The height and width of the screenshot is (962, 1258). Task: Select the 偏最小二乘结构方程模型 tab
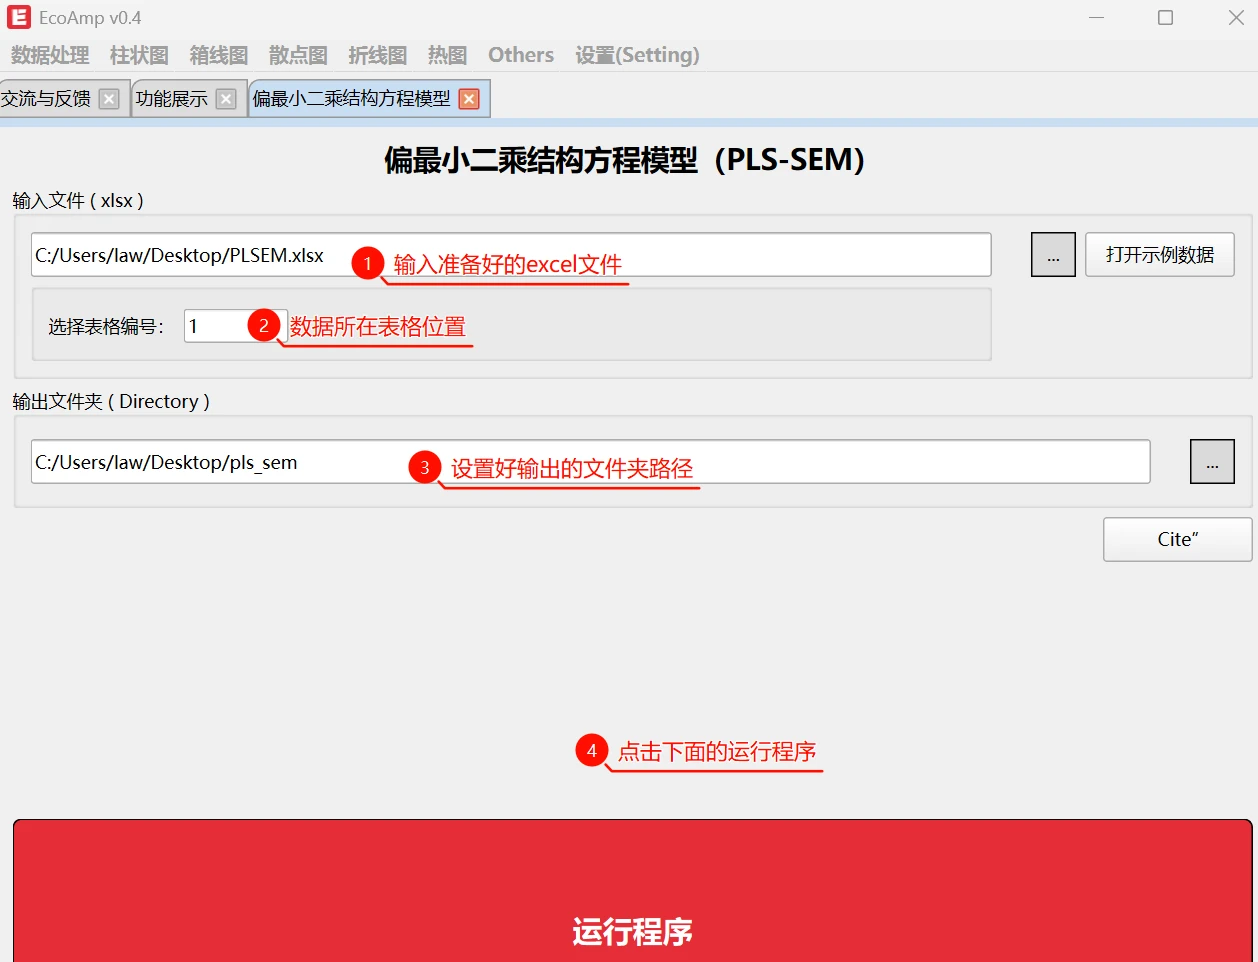coord(351,98)
